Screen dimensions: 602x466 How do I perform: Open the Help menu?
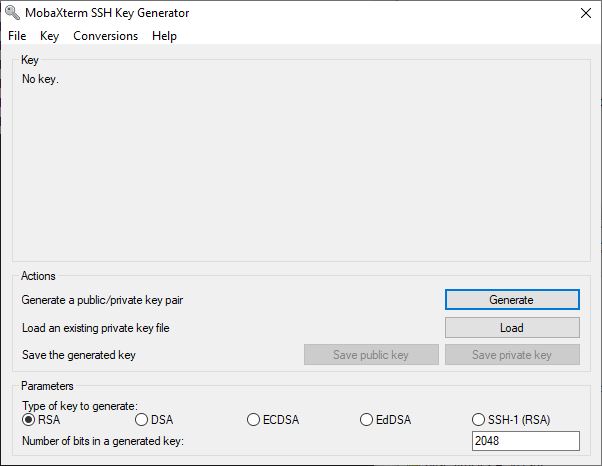click(164, 36)
